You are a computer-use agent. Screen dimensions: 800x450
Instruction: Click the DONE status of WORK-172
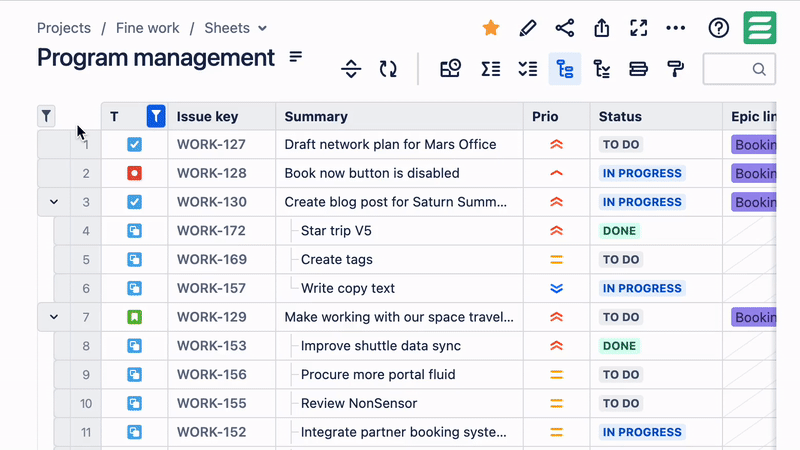619,231
